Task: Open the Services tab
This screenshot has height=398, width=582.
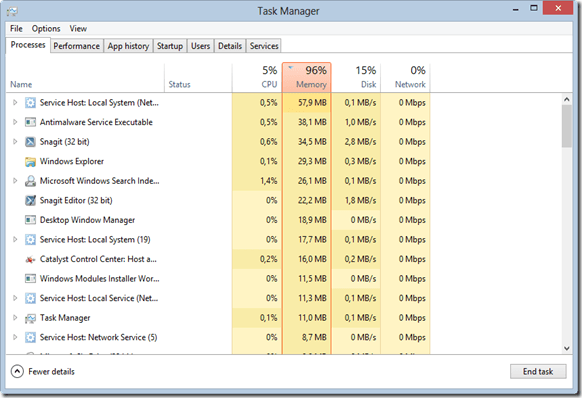Action: [264, 46]
